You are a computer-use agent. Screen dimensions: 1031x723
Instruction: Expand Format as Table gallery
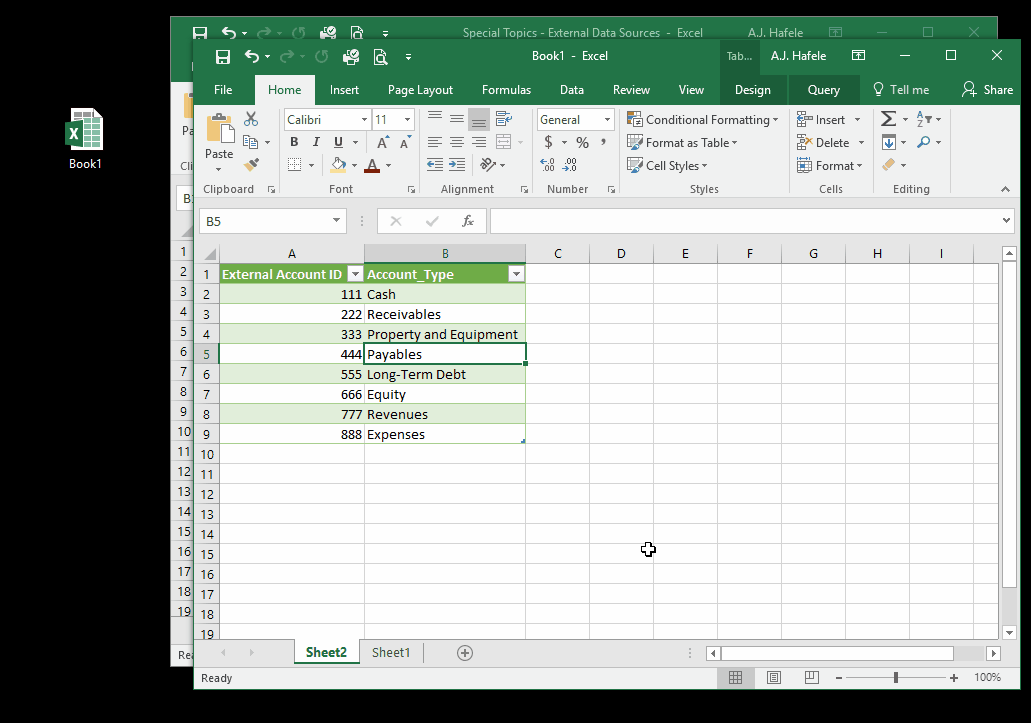[x=682, y=143]
